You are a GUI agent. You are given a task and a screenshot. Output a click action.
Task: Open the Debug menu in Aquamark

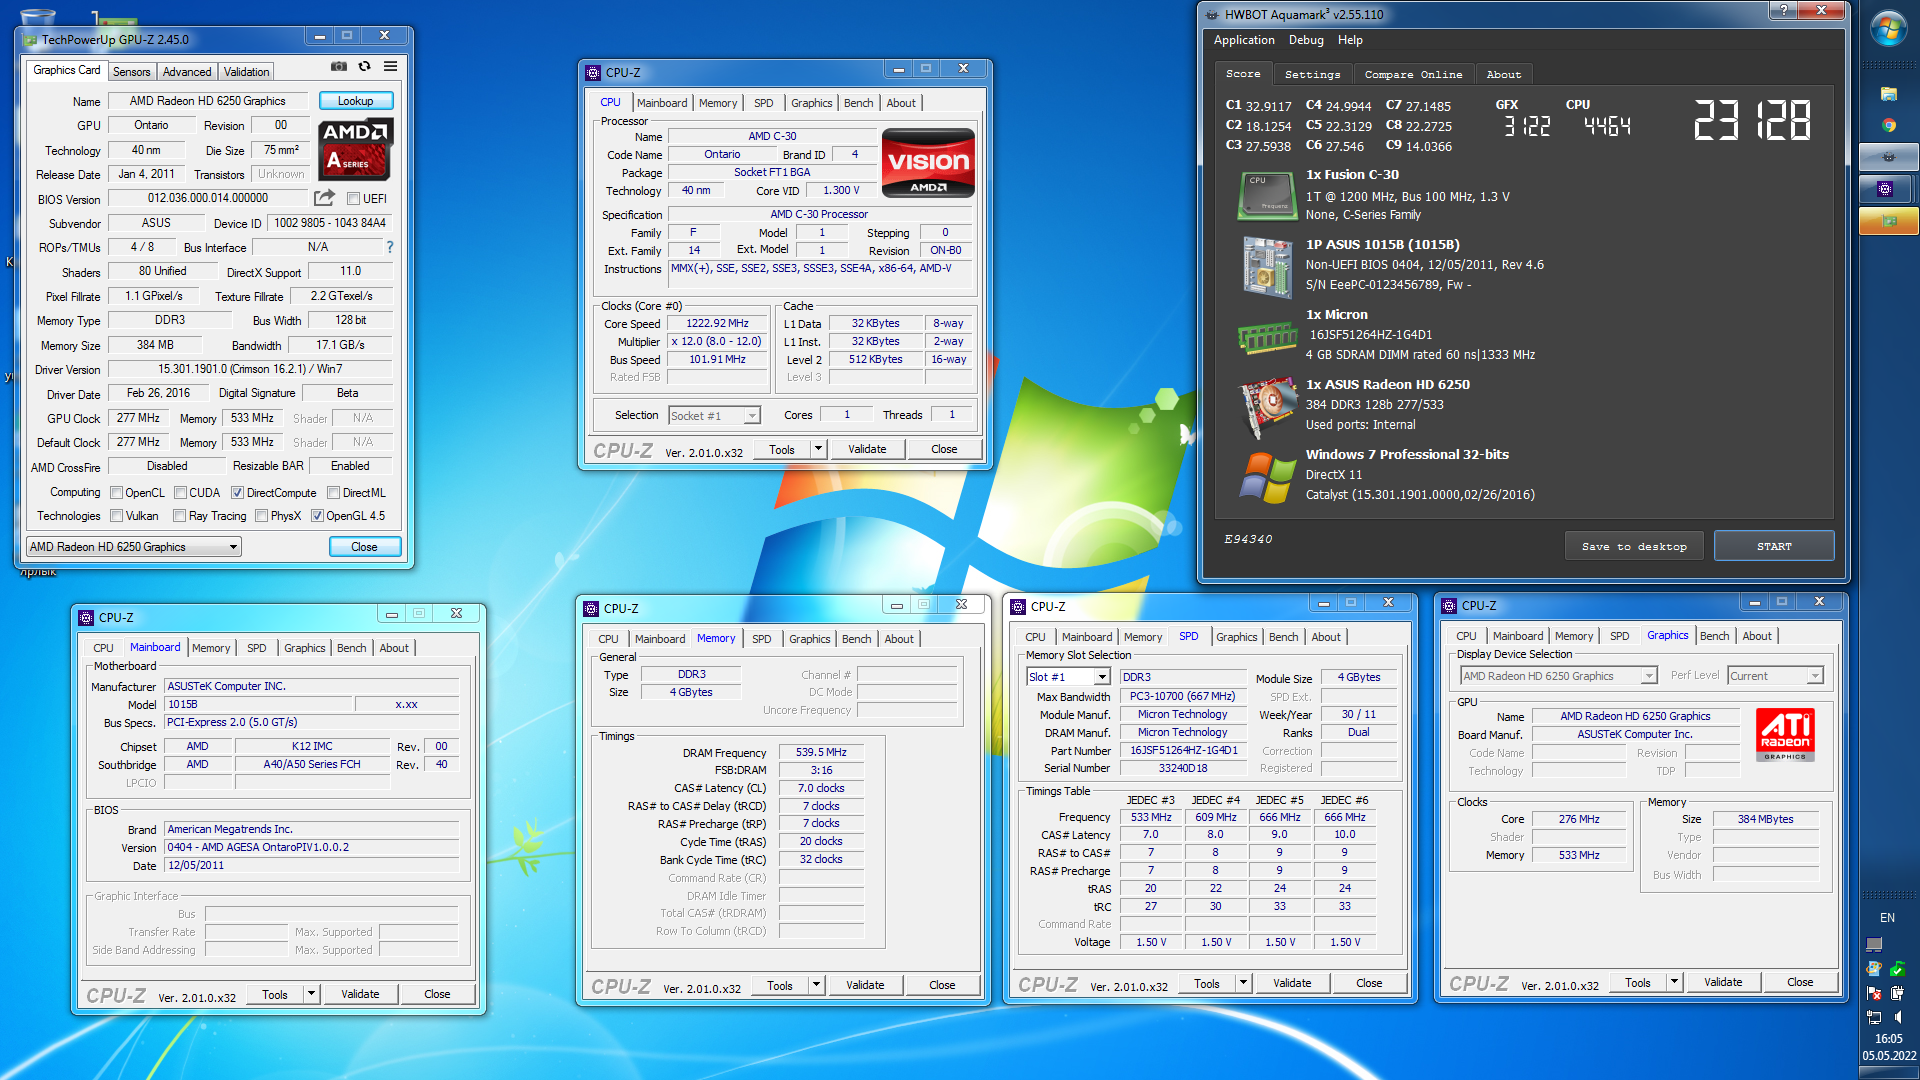(1306, 40)
